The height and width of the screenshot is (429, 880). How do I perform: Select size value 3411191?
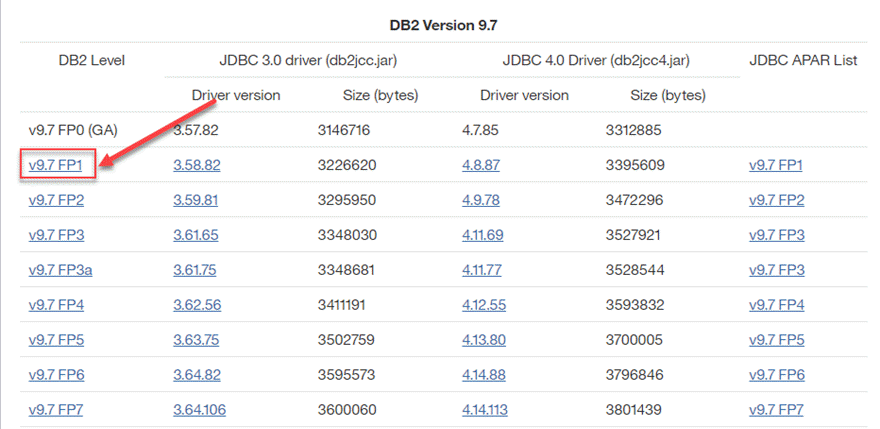point(341,305)
